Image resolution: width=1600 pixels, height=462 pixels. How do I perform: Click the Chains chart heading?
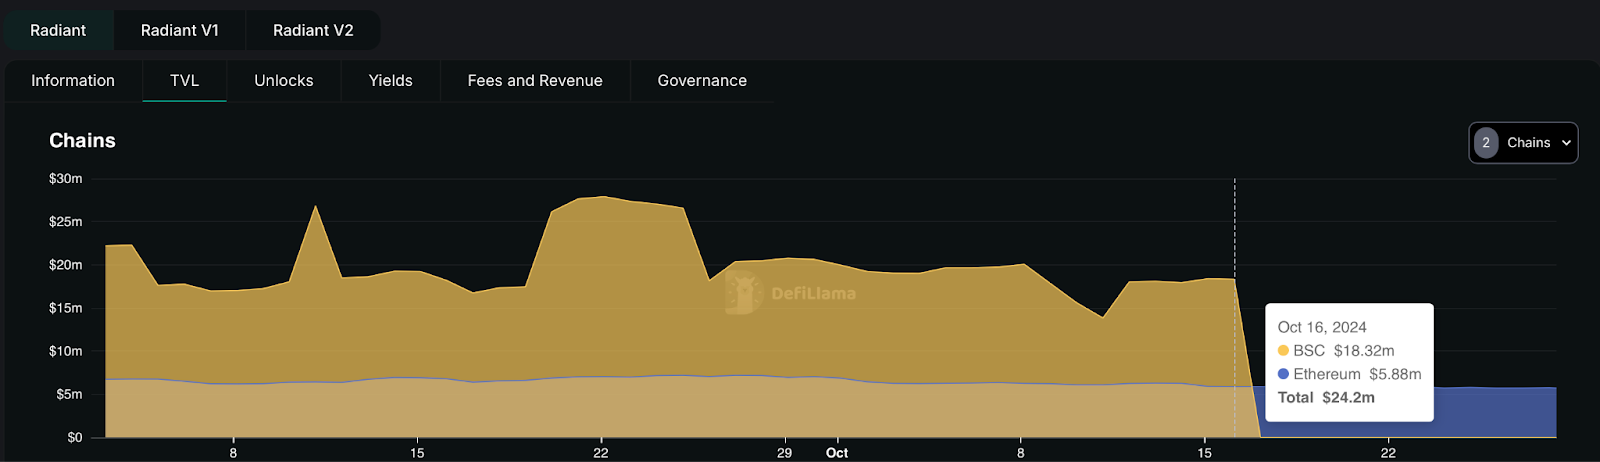click(82, 141)
